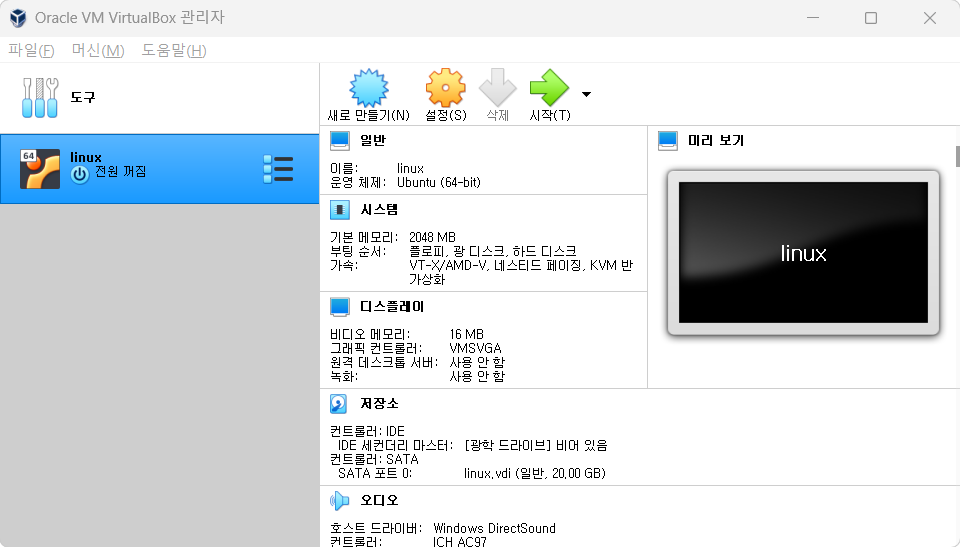
Task: Click the details pane vertical scrollbar
Action: click(x=957, y=156)
